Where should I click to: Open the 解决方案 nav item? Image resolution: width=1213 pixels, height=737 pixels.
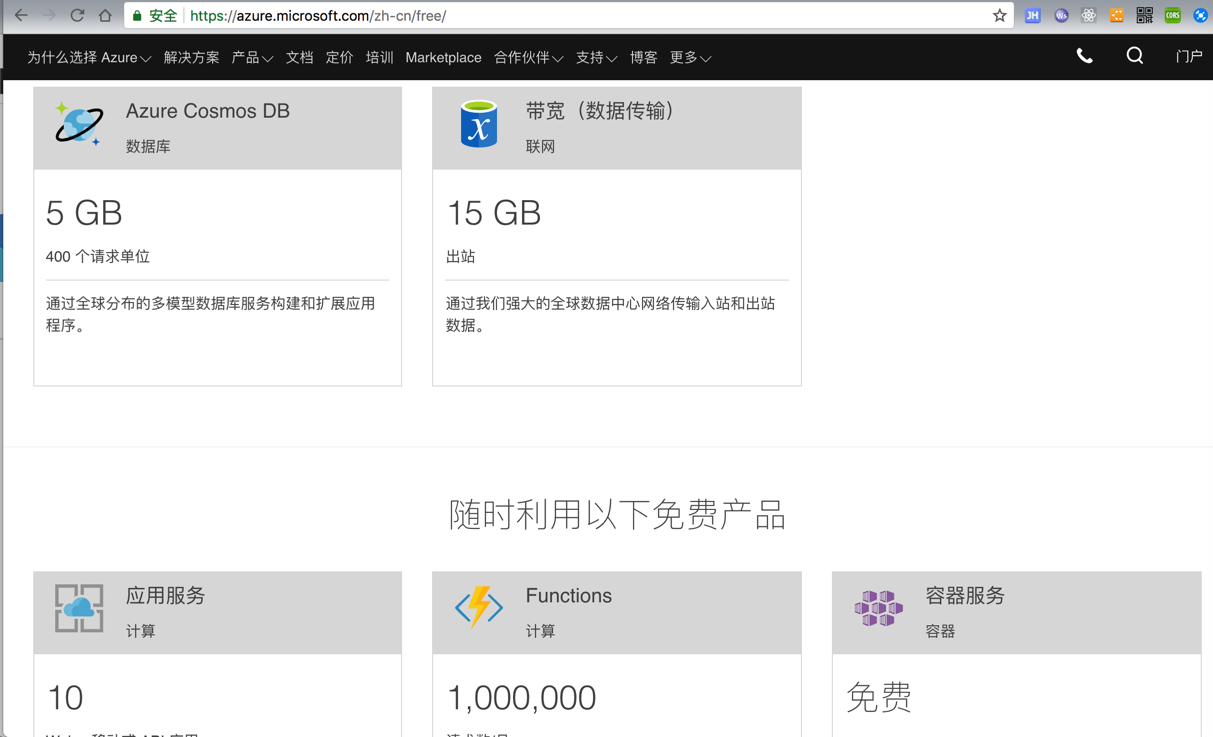click(x=191, y=58)
